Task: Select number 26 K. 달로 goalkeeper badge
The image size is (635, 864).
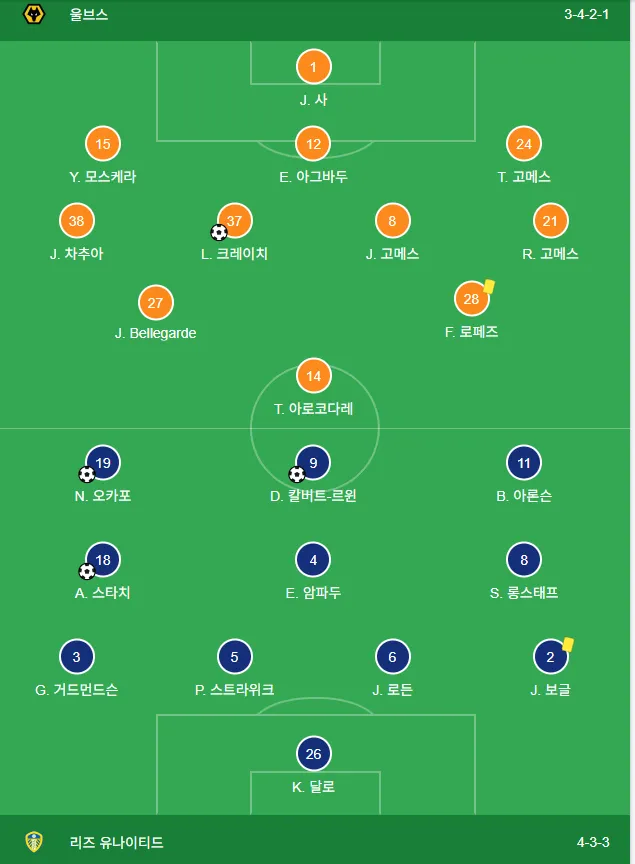Action: [313, 753]
